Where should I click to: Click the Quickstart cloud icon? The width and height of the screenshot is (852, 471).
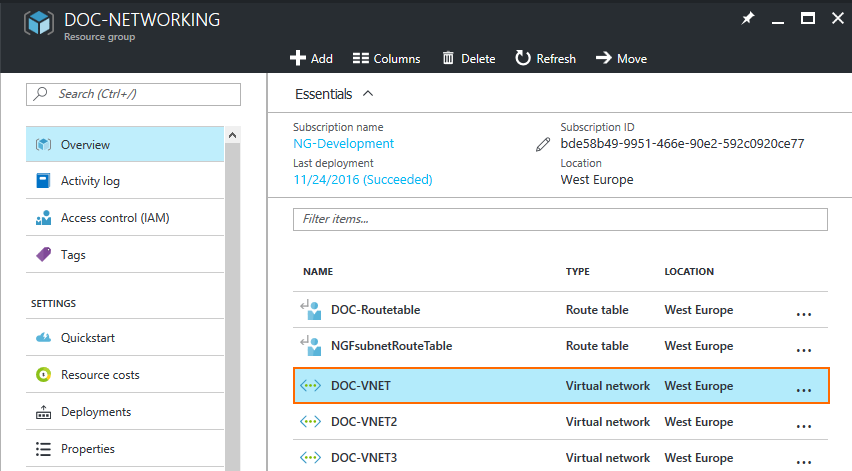(x=43, y=337)
